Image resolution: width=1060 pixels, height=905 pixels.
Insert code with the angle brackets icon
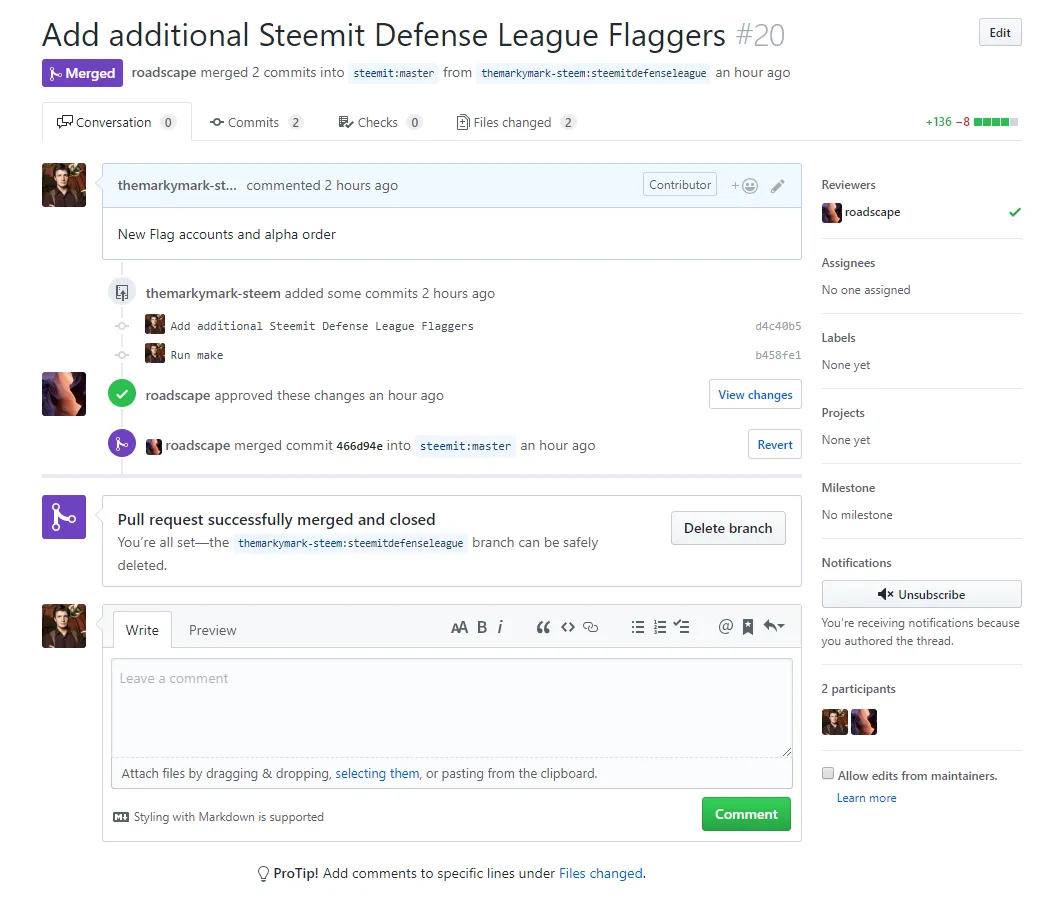click(568, 627)
